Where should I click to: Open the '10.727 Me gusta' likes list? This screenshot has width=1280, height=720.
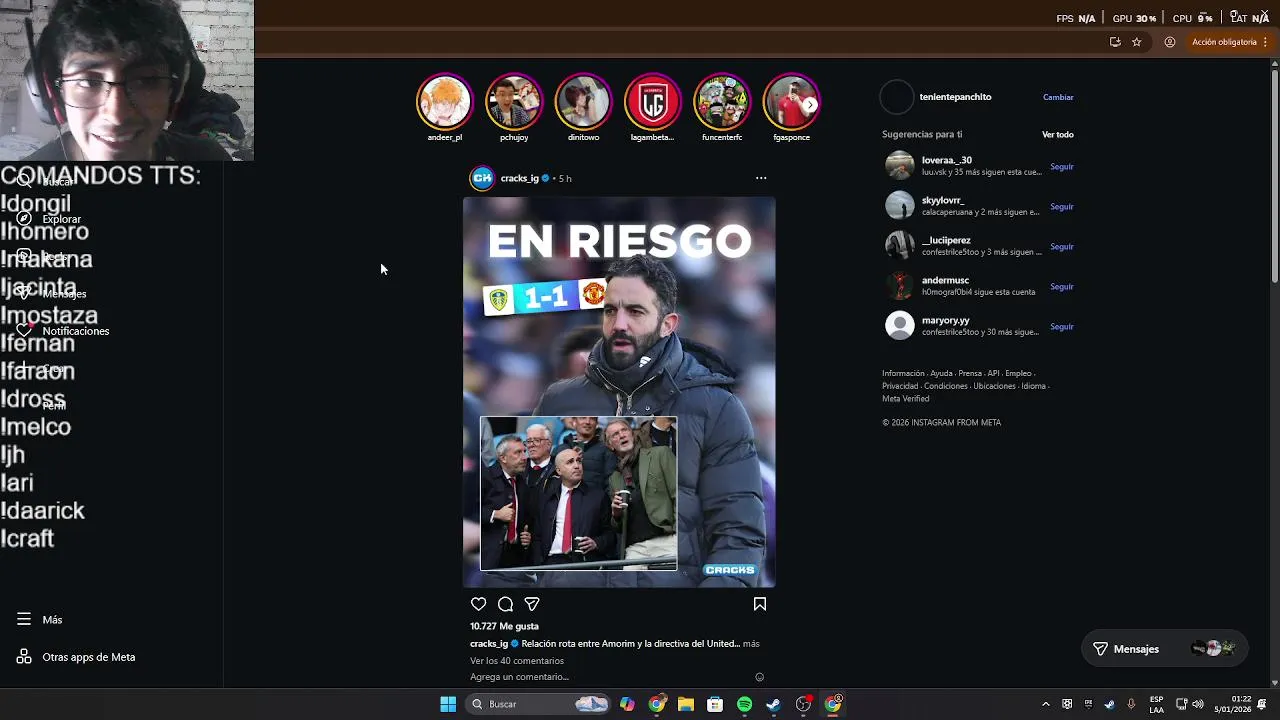(504, 626)
